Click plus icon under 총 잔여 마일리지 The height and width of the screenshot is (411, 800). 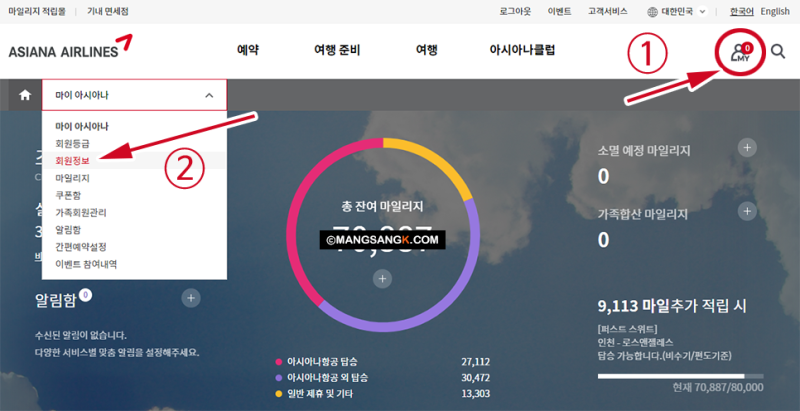click(x=382, y=279)
